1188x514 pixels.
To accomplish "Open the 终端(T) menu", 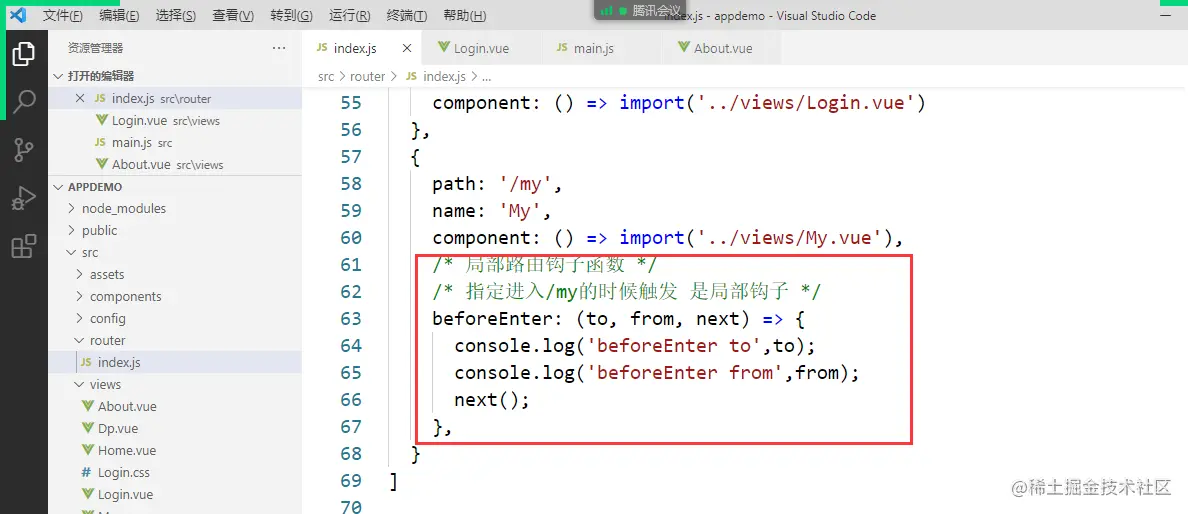I will tap(407, 16).
